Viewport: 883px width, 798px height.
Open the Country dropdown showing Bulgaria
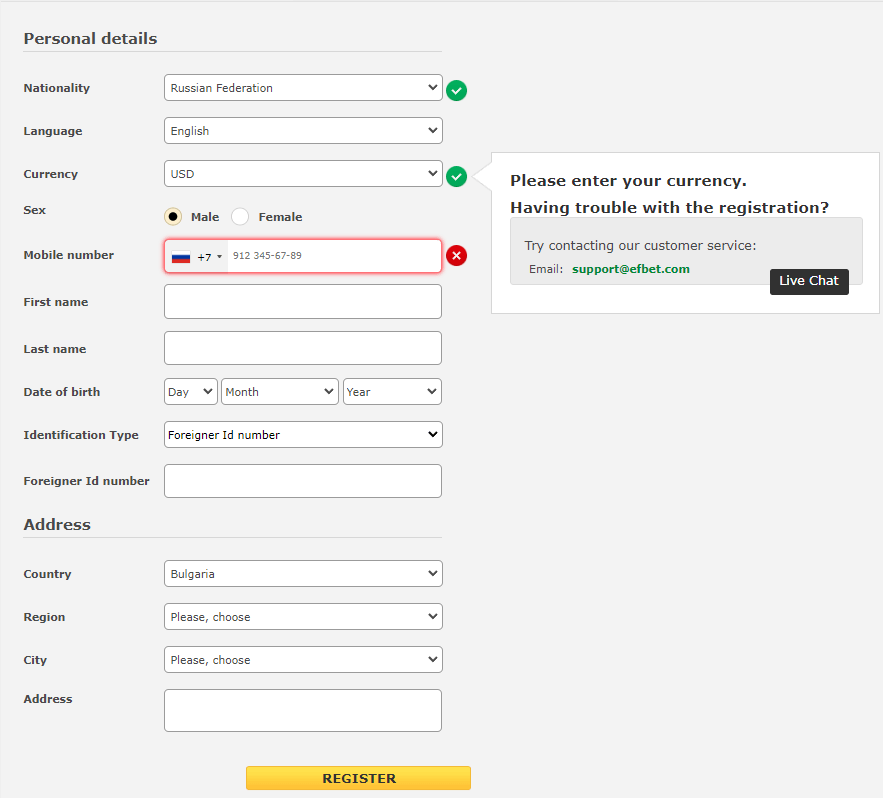click(x=303, y=574)
